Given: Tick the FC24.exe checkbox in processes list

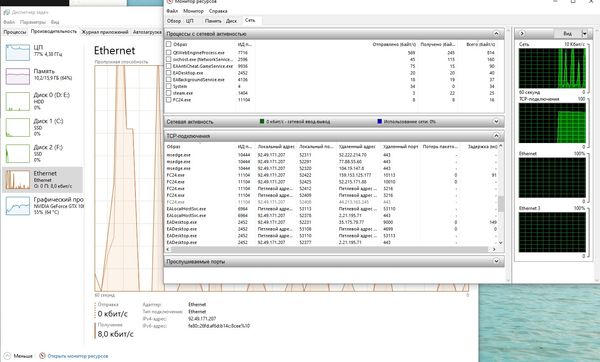Looking at the screenshot, I should click(x=168, y=100).
